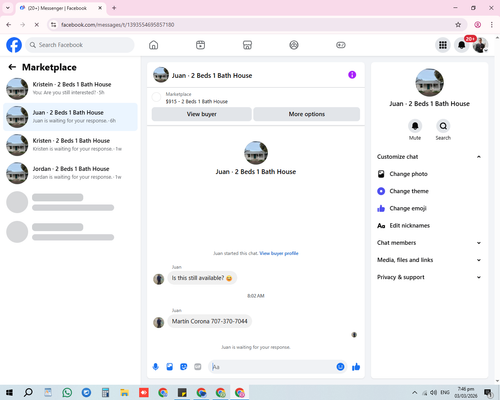Screen dimensions: 500x400
Task: Open the Windows Start menu
Action: (9, 393)
